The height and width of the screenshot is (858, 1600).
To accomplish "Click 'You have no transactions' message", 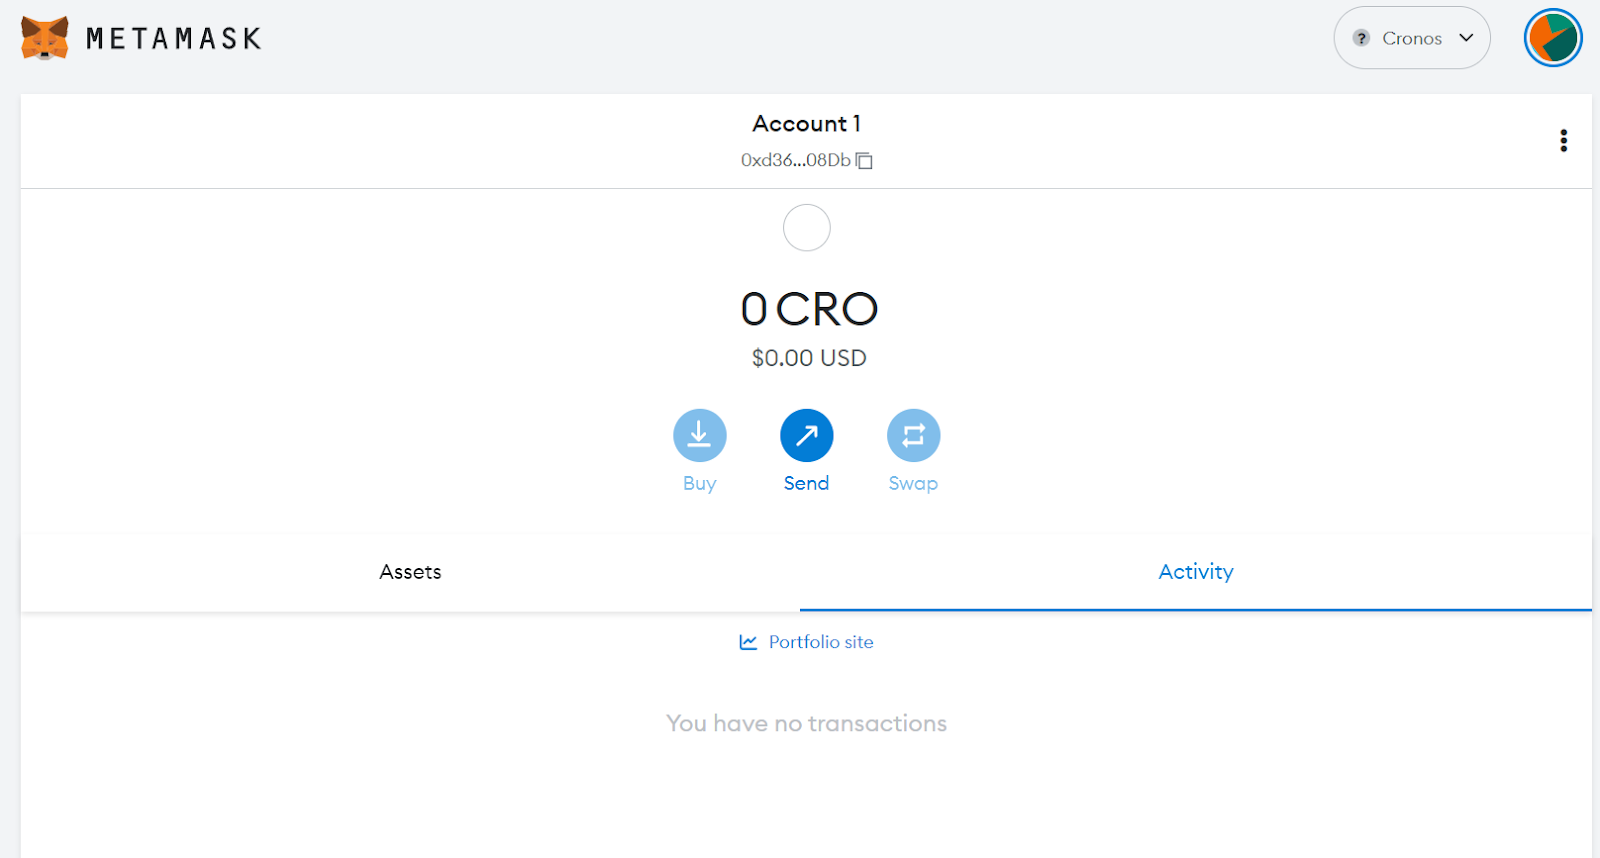I will pyautogui.click(x=807, y=723).
